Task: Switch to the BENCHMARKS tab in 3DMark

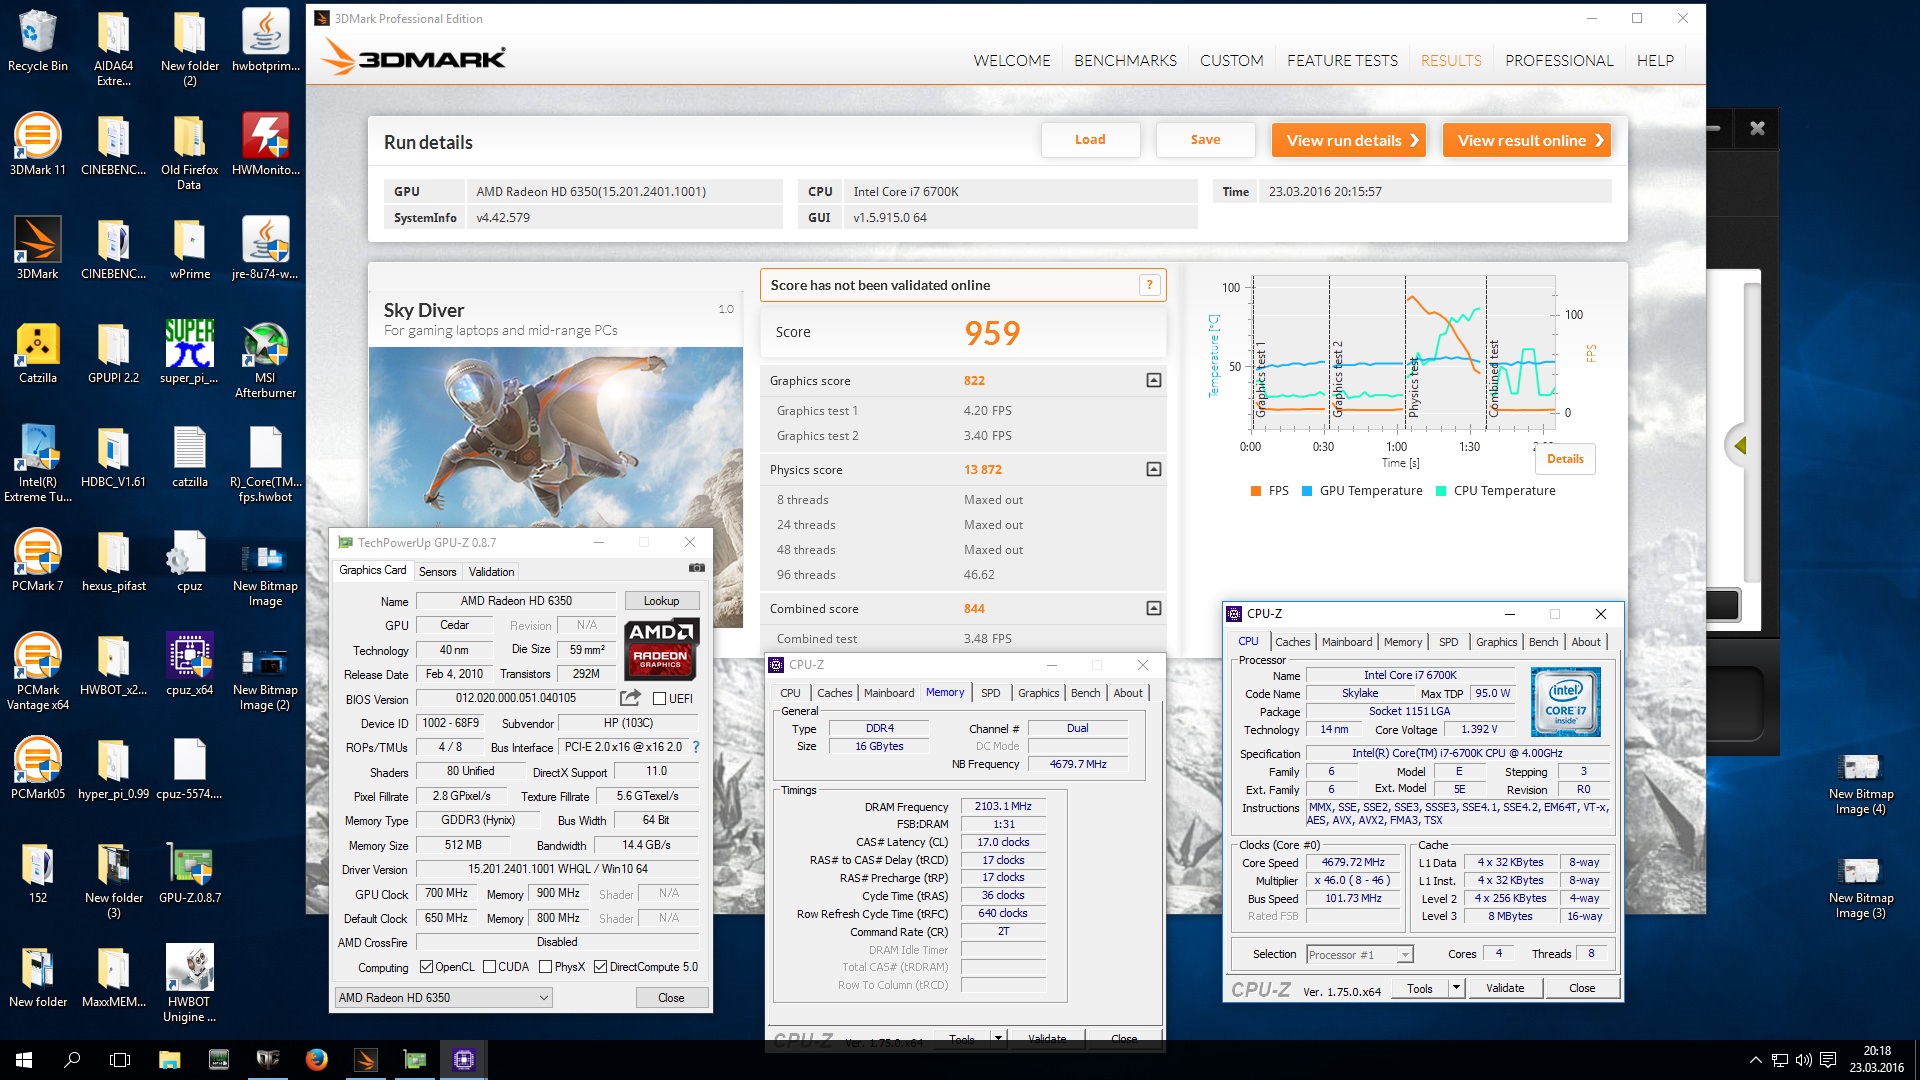Action: pyautogui.click(x=1125, y=61)
